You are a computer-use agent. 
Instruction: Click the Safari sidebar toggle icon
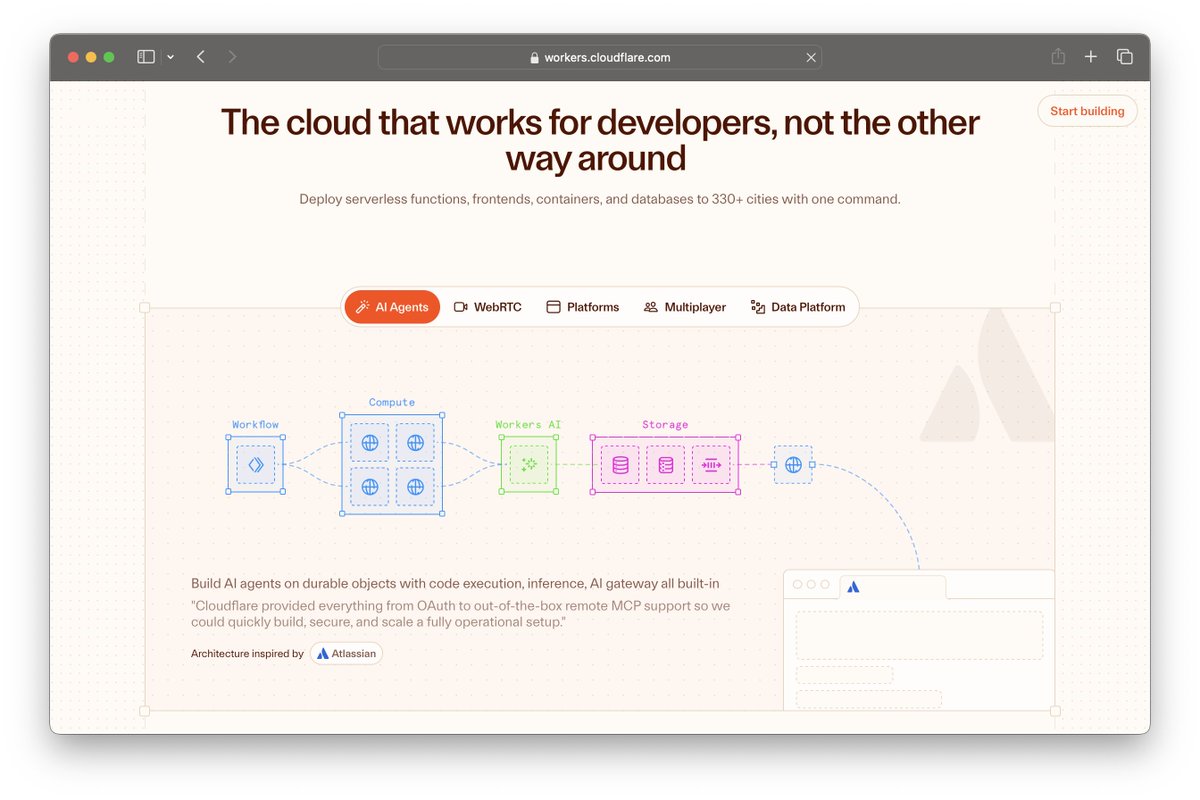[146, 57]
